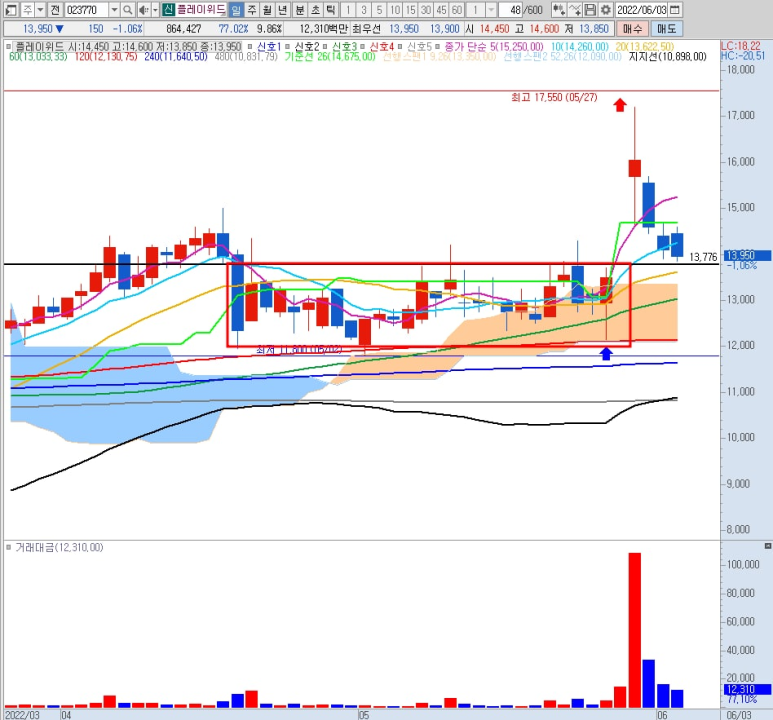Image resolution: width=773 pixels, height=720 pixels.
Task: Click the add candle chart icon
Action: coord(558,9)
